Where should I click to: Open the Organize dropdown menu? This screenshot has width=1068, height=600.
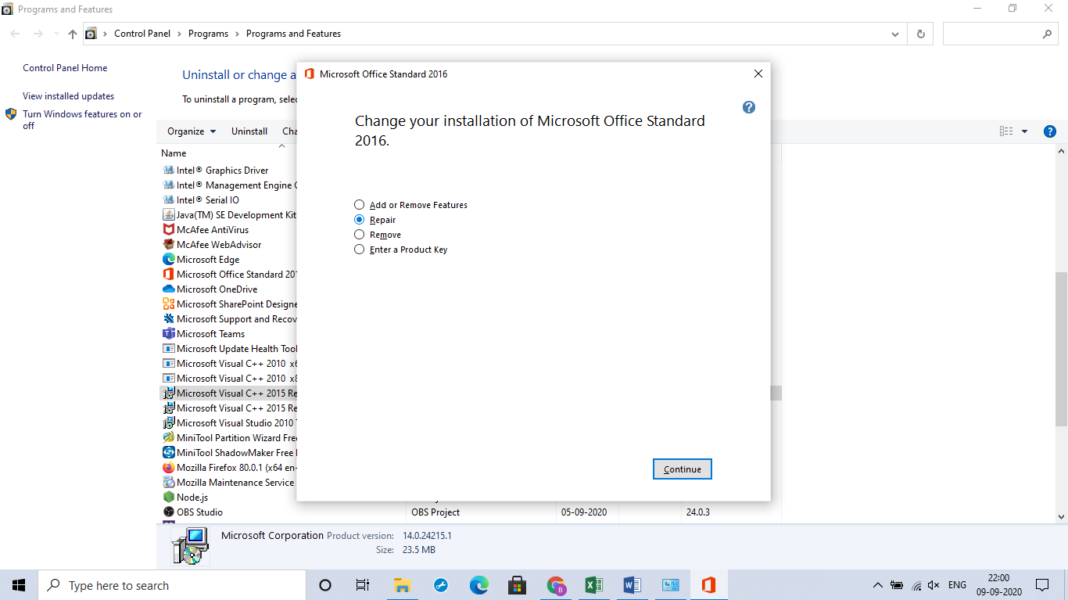click(x=191, y=131)
